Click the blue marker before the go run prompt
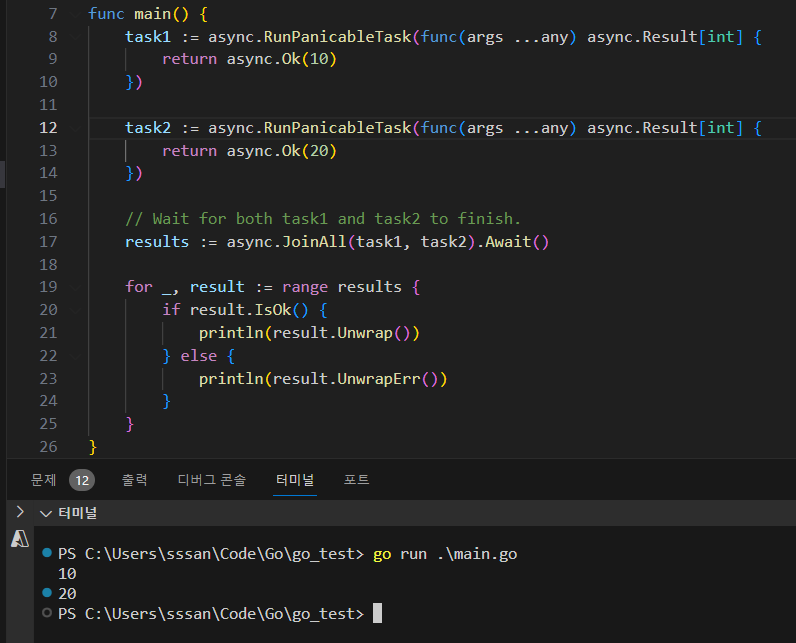This screenshot has height=643, width=796. pos(47,553)
